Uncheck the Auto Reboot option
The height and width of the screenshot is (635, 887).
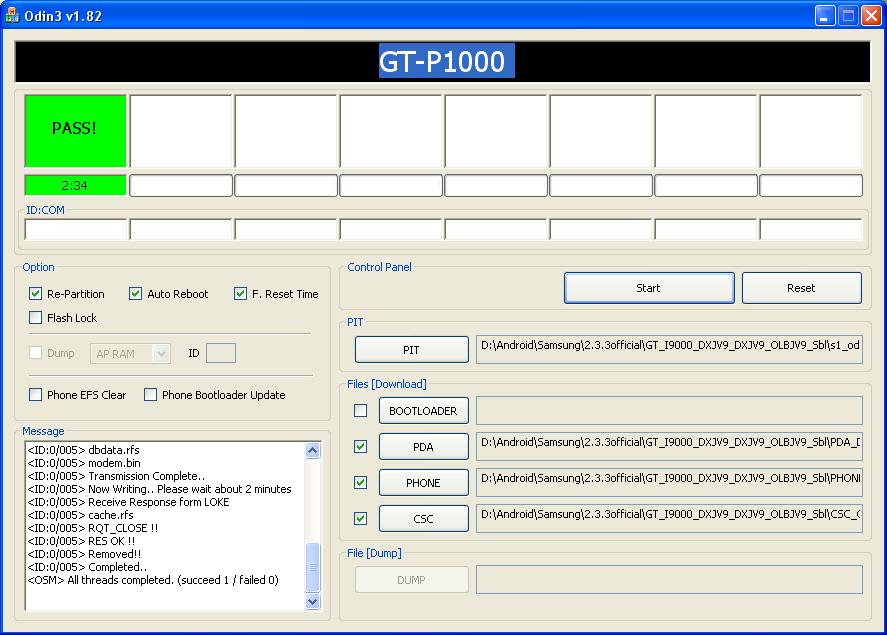click(x=135, y=293)
